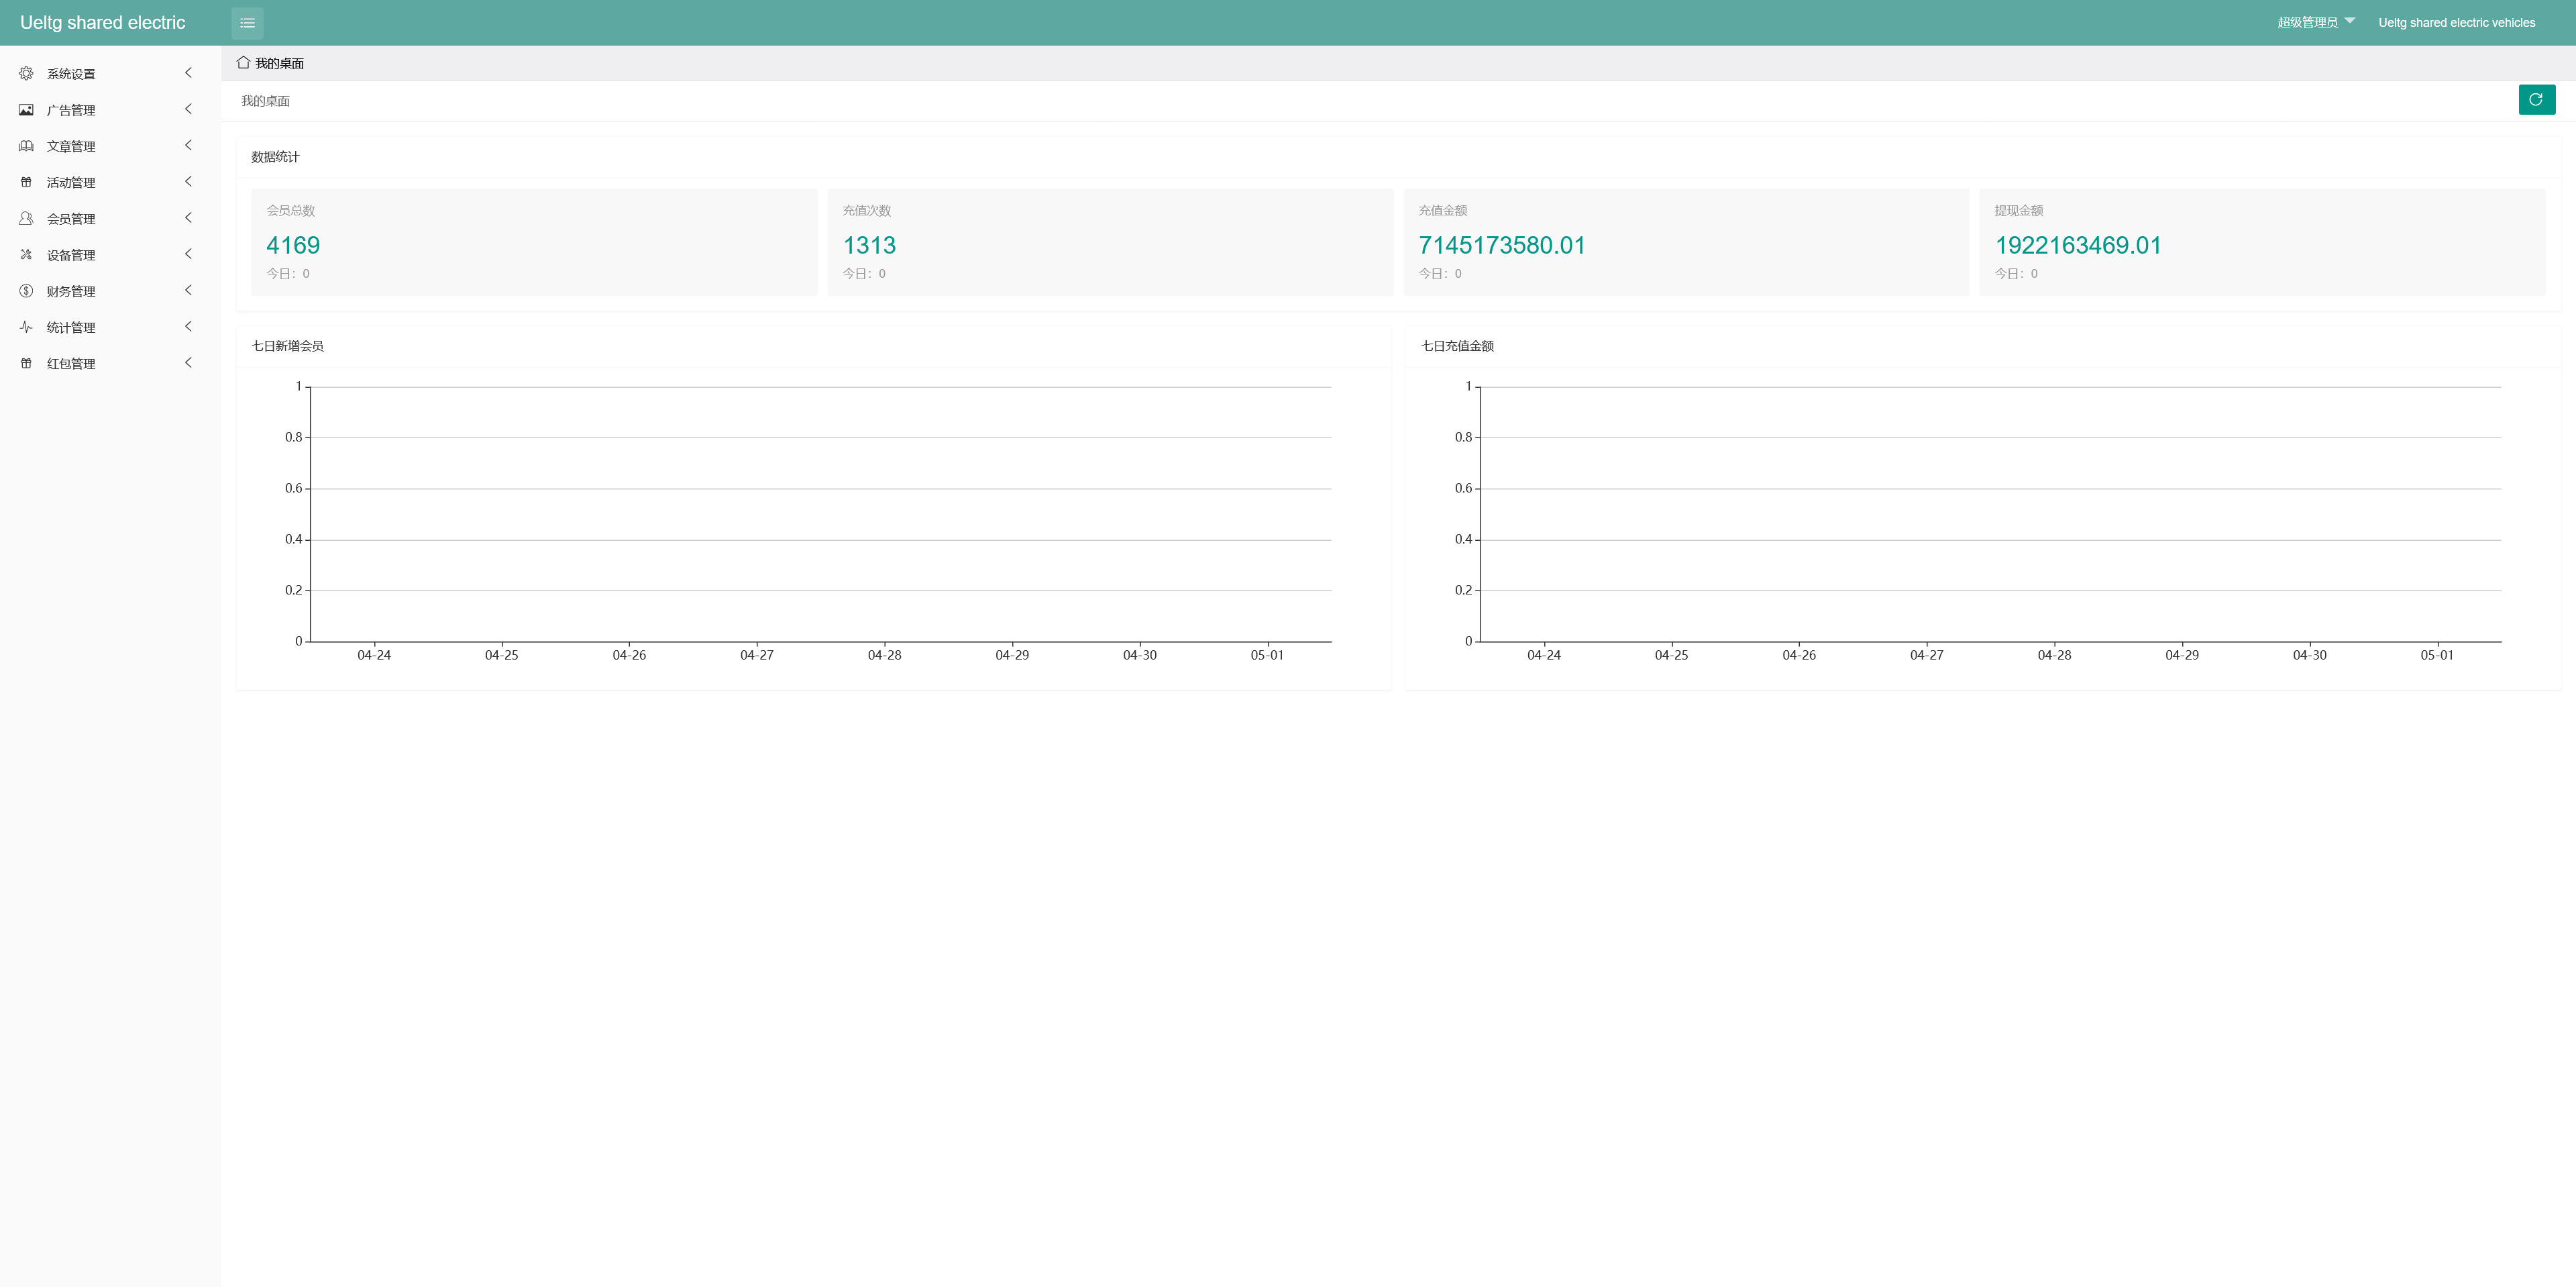Click the gift icon beside 活动管理
Viewport: 2576px width, 1287px height.
pos(26,182)
